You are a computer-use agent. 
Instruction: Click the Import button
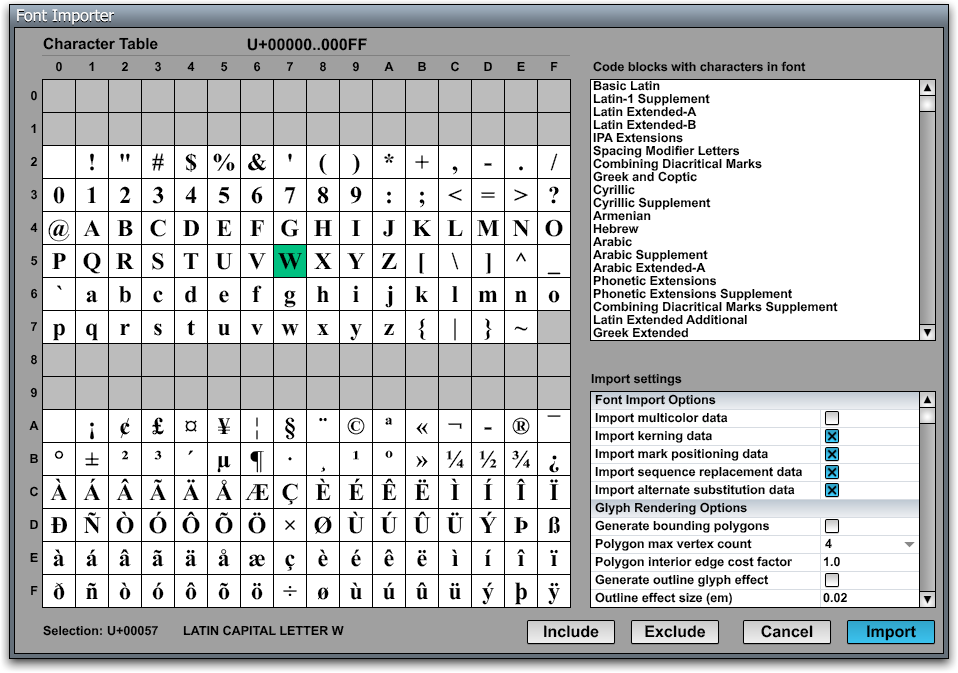(x=890, y=631)
